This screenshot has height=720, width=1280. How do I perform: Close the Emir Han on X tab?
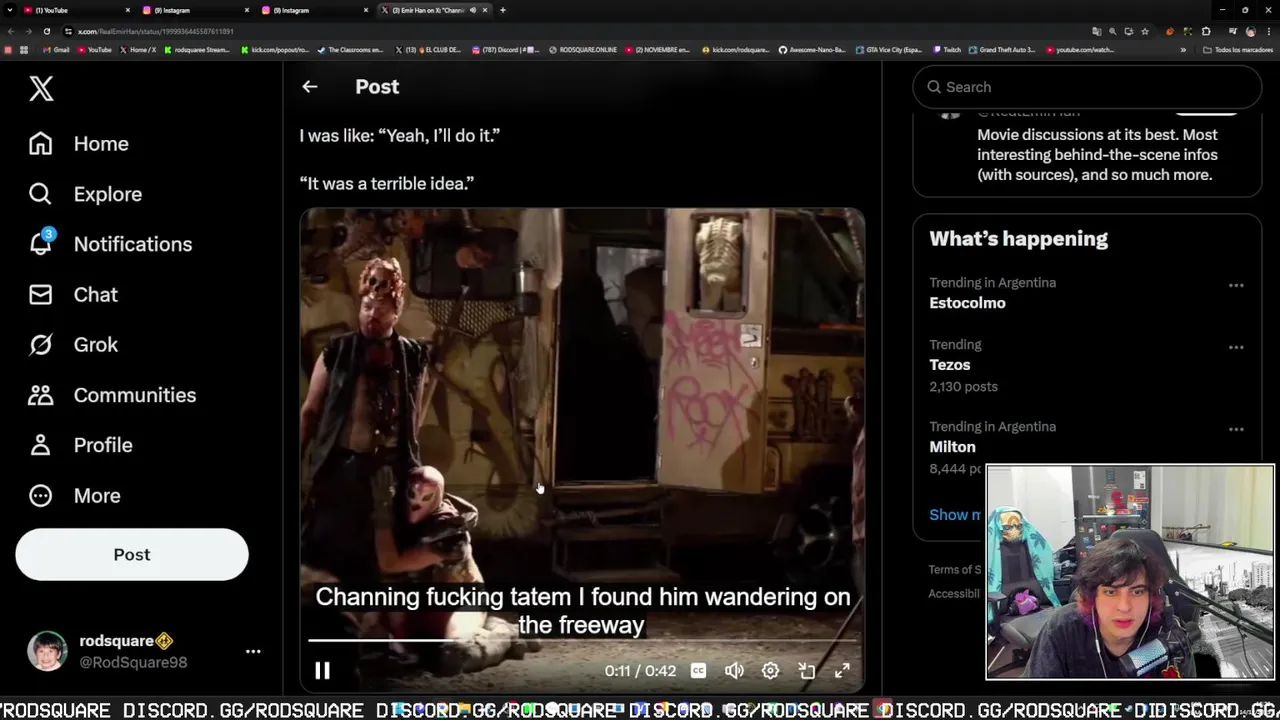(x=485, y=10)
